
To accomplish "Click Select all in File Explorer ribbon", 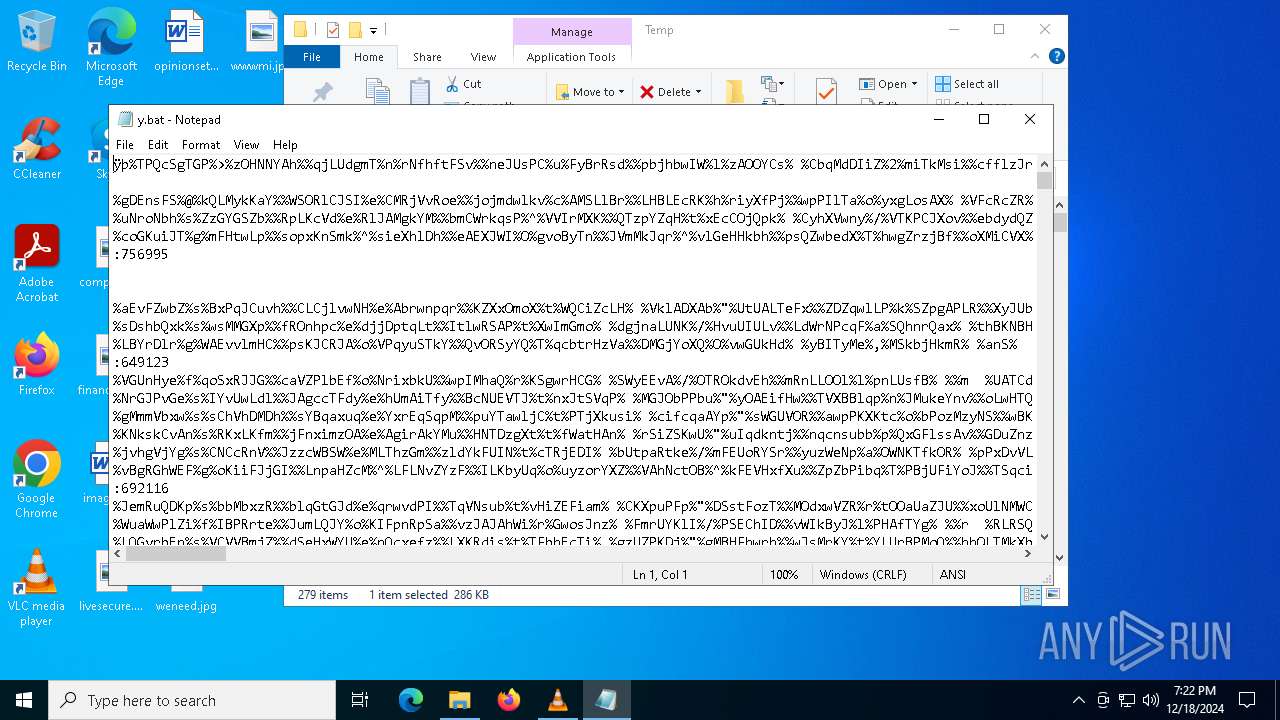I will click(x=967, y=84).
